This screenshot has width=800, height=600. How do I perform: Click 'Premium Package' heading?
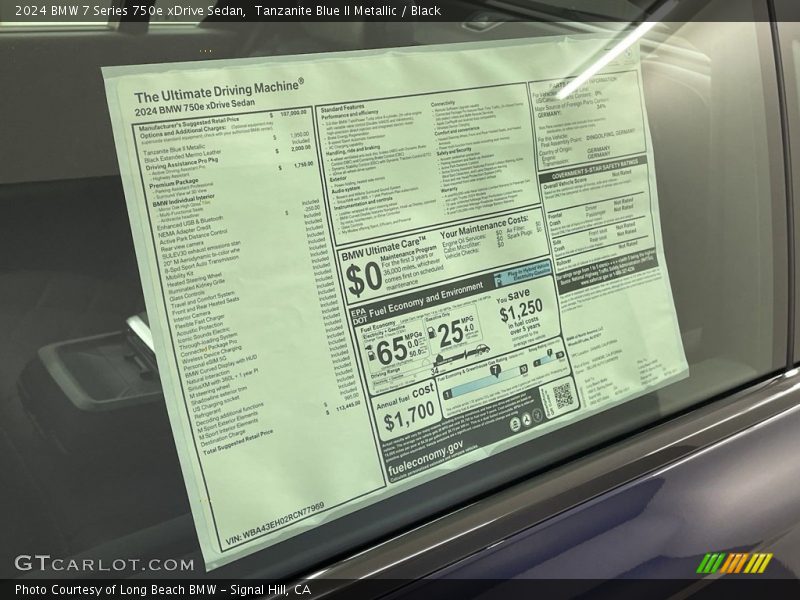[173, 184]
